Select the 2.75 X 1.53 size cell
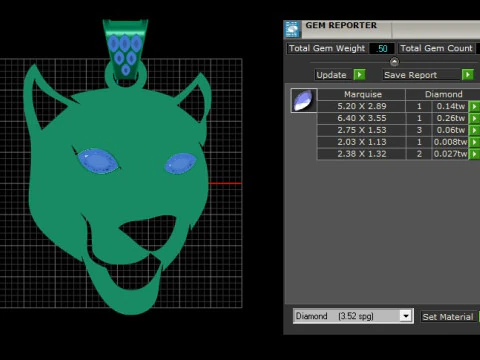 pos(362,130)
